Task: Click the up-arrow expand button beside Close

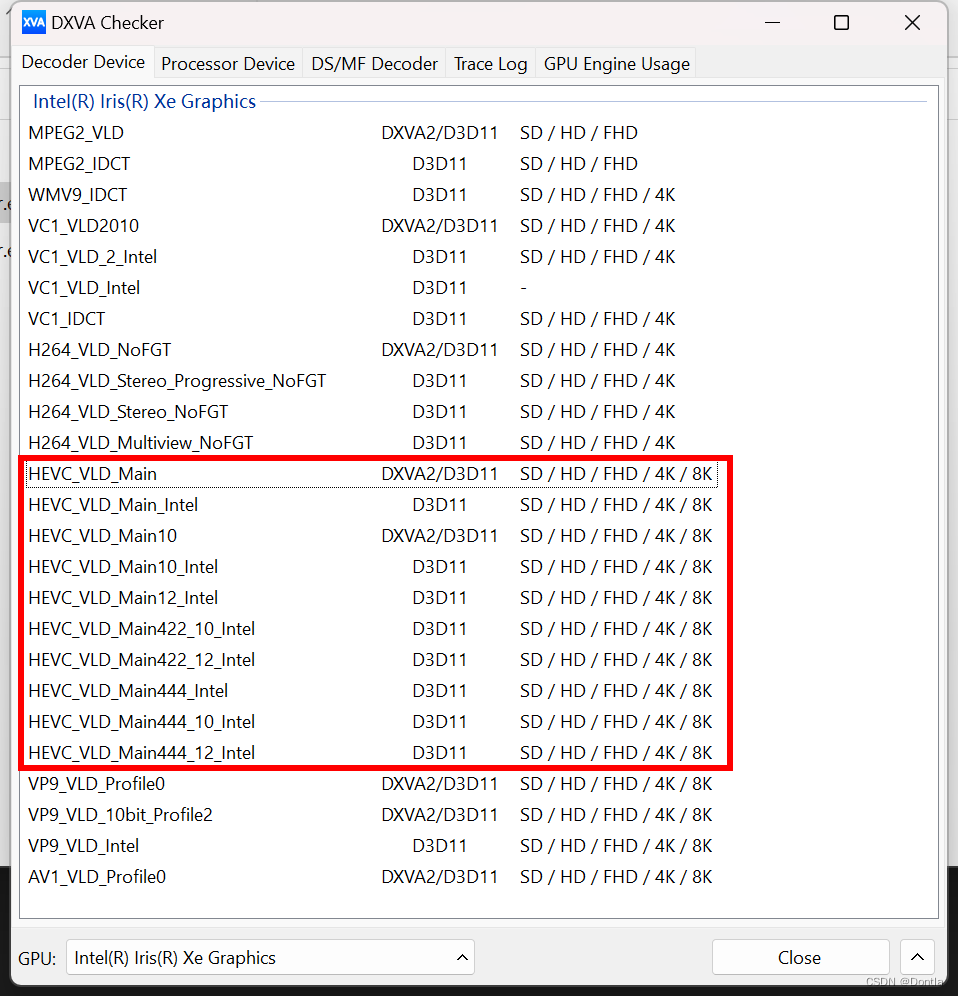Action: click(x=917, y=957)
